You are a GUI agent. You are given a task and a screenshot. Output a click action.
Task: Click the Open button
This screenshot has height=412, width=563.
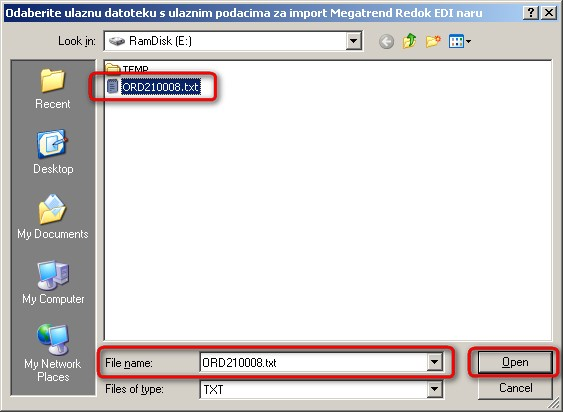pyautogui.click(x=515, y=362)
